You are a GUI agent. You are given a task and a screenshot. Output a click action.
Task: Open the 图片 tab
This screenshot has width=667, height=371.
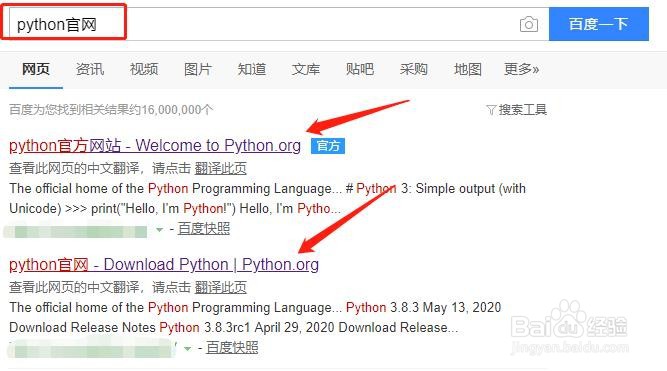point(198,69)
